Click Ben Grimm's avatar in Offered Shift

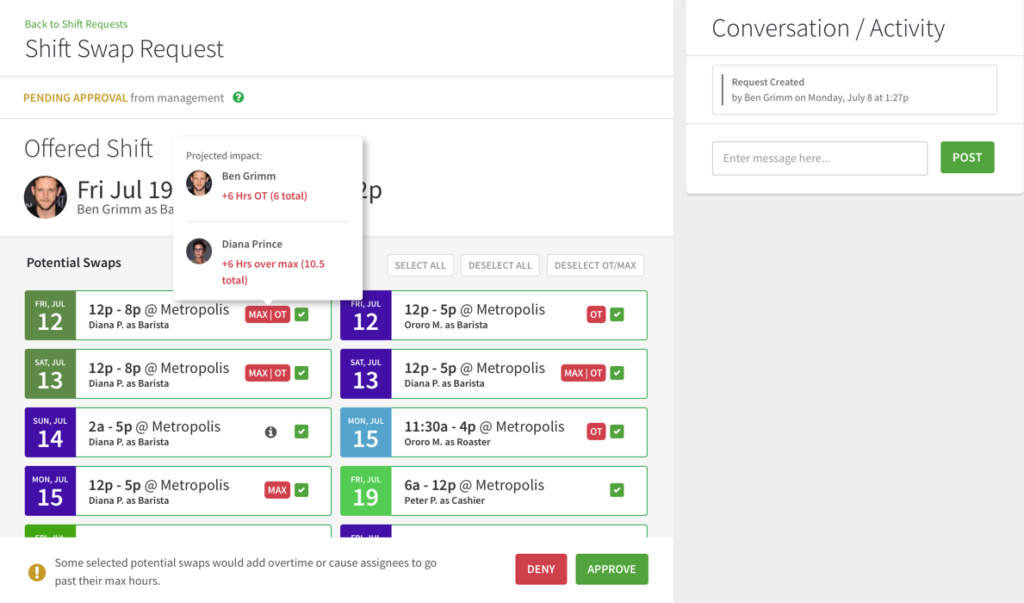pos(45,197)
